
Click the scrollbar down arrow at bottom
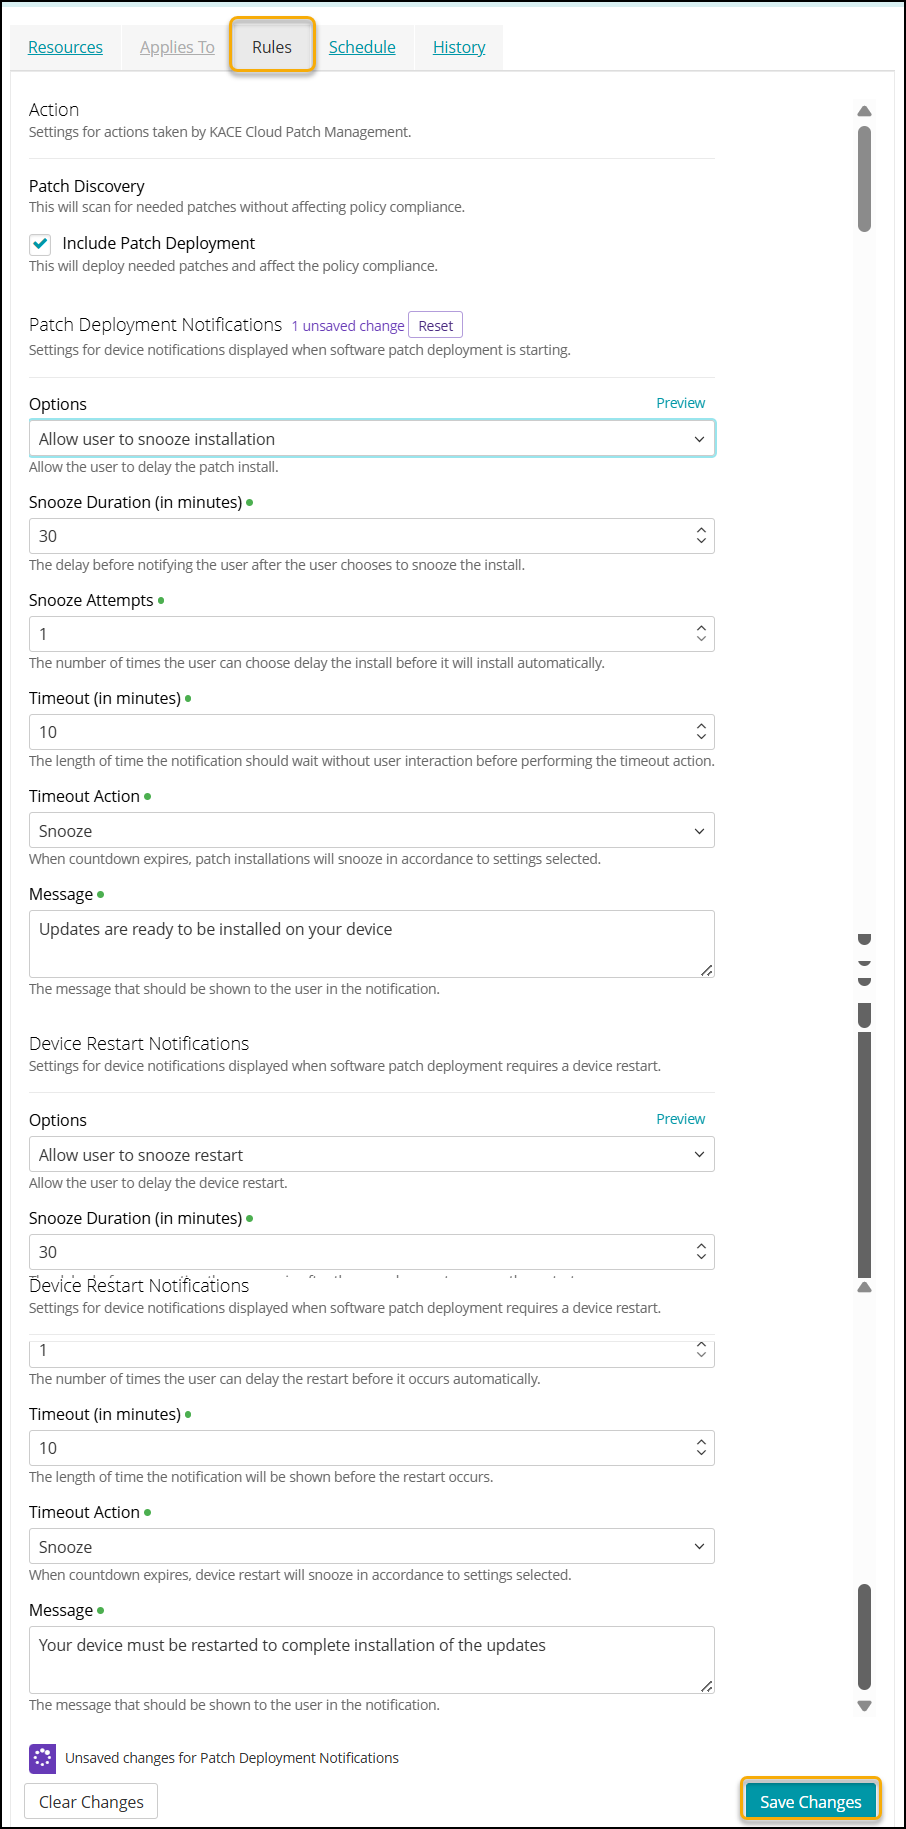point(865,1706)
